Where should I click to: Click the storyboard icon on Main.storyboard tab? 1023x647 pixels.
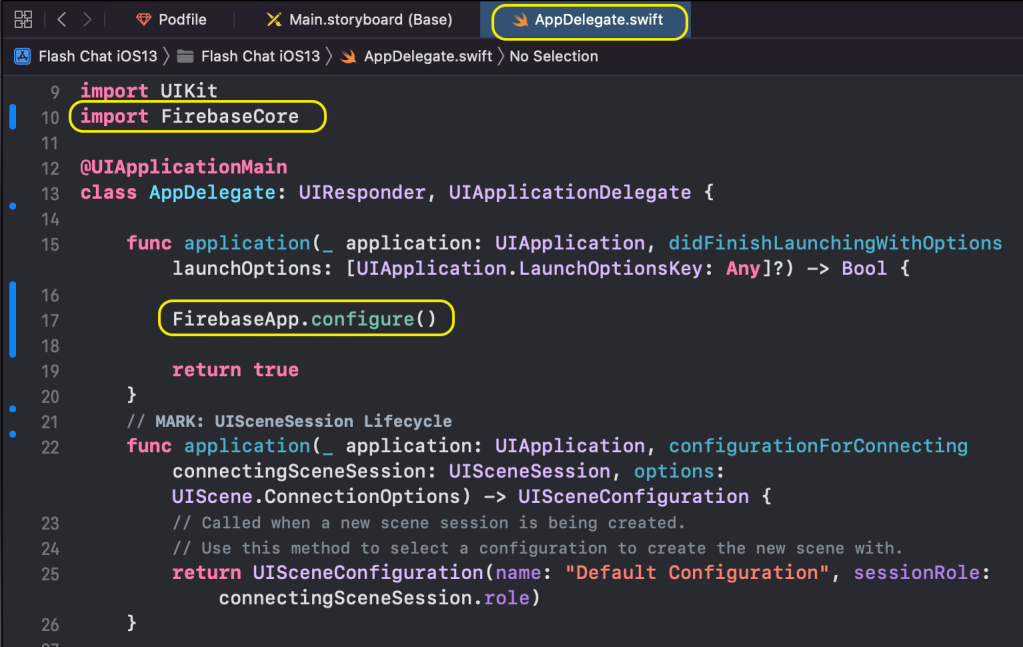pyautogui.click(x=273, y=20)
